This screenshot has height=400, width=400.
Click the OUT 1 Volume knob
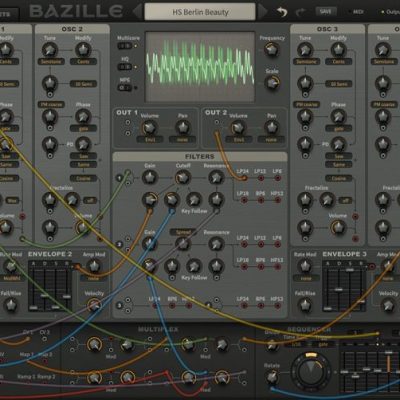(x=149, y=127)
